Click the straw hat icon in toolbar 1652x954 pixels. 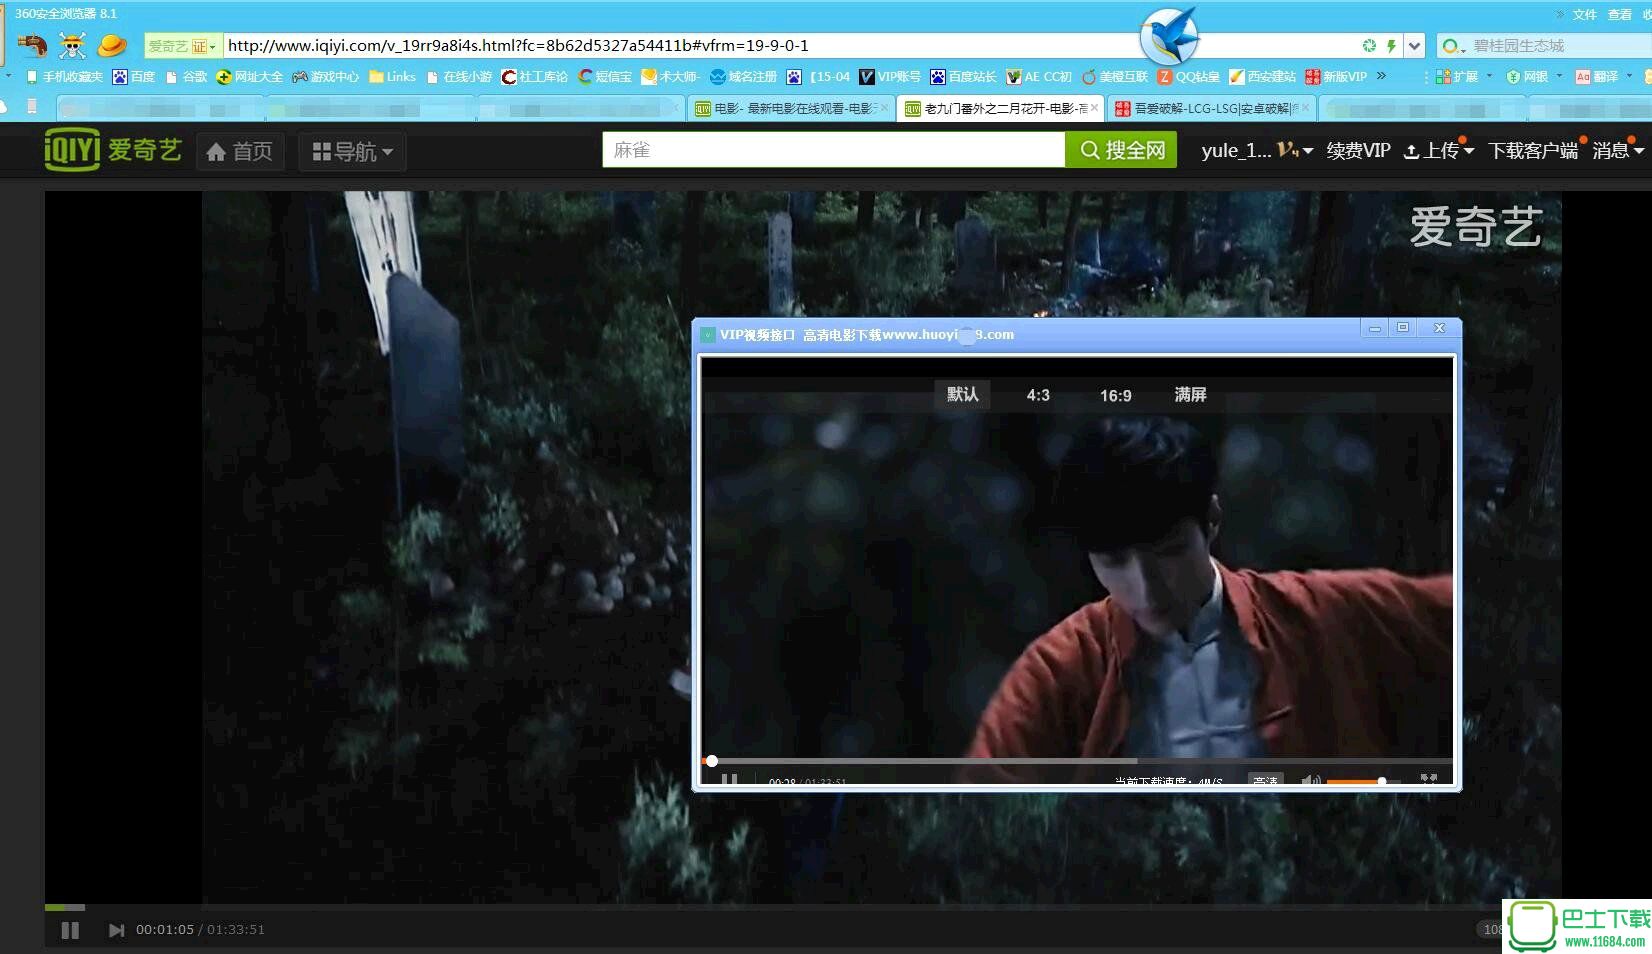[112, 45]
